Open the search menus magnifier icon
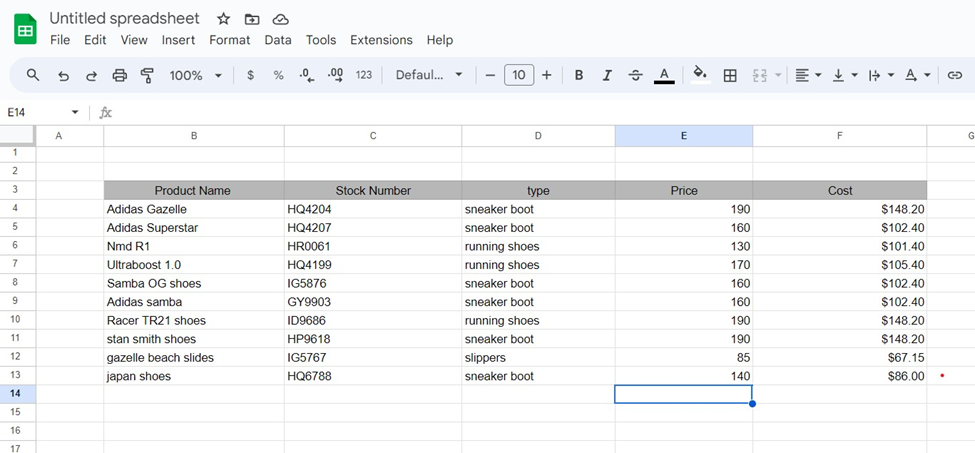Image resolution: width=975 pixels, height=453 pixels. 33,75
